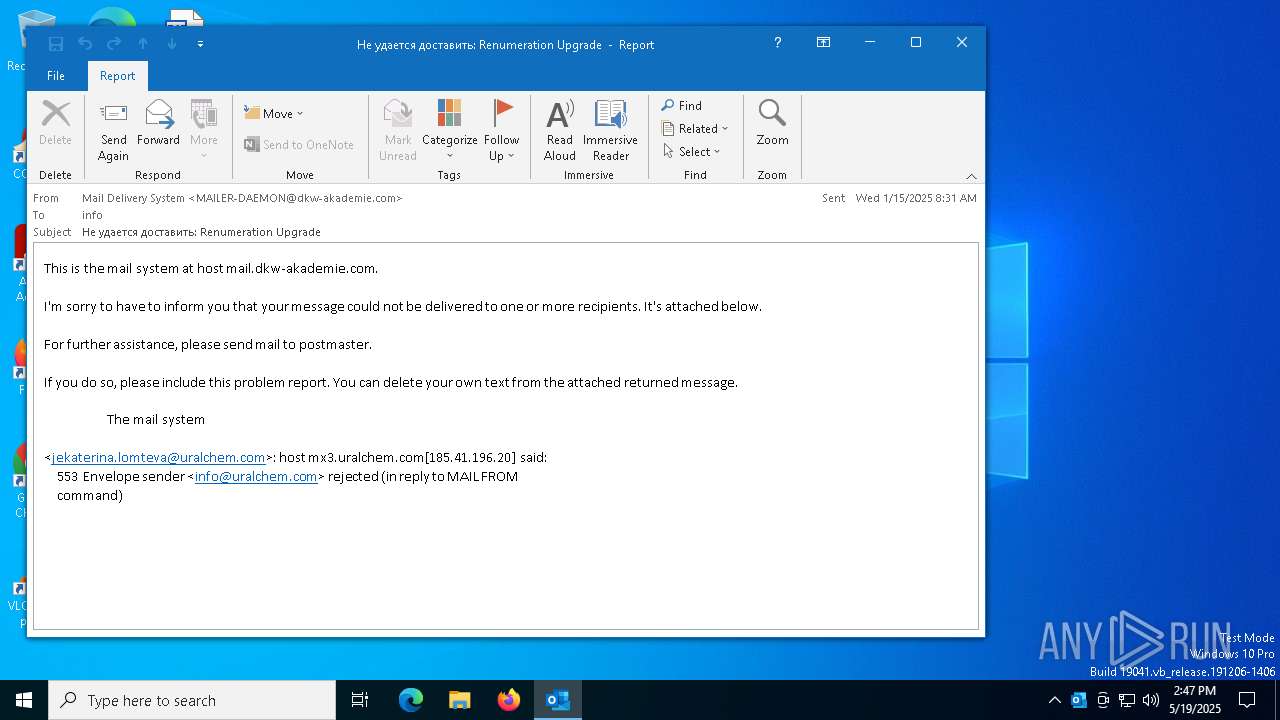
Task: Start Read Aloud
Action: click(560, 130)
